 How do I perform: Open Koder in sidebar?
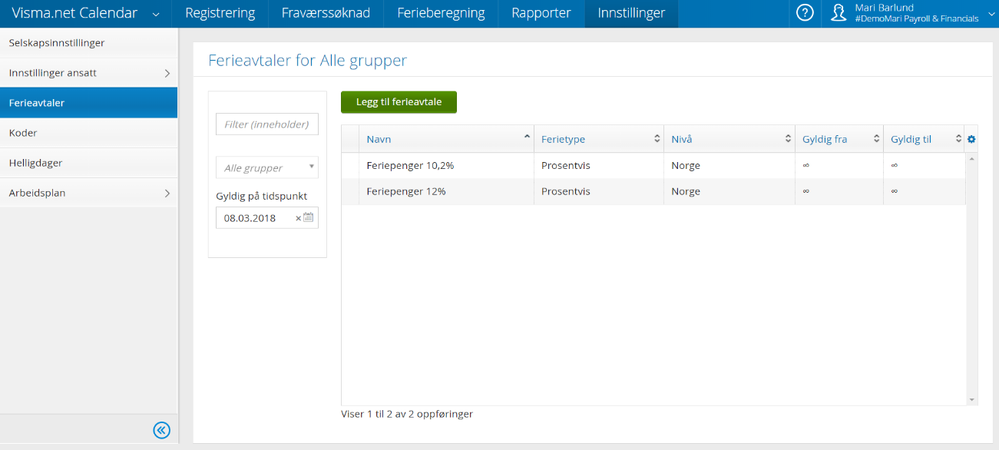click(x=89, y=133)
